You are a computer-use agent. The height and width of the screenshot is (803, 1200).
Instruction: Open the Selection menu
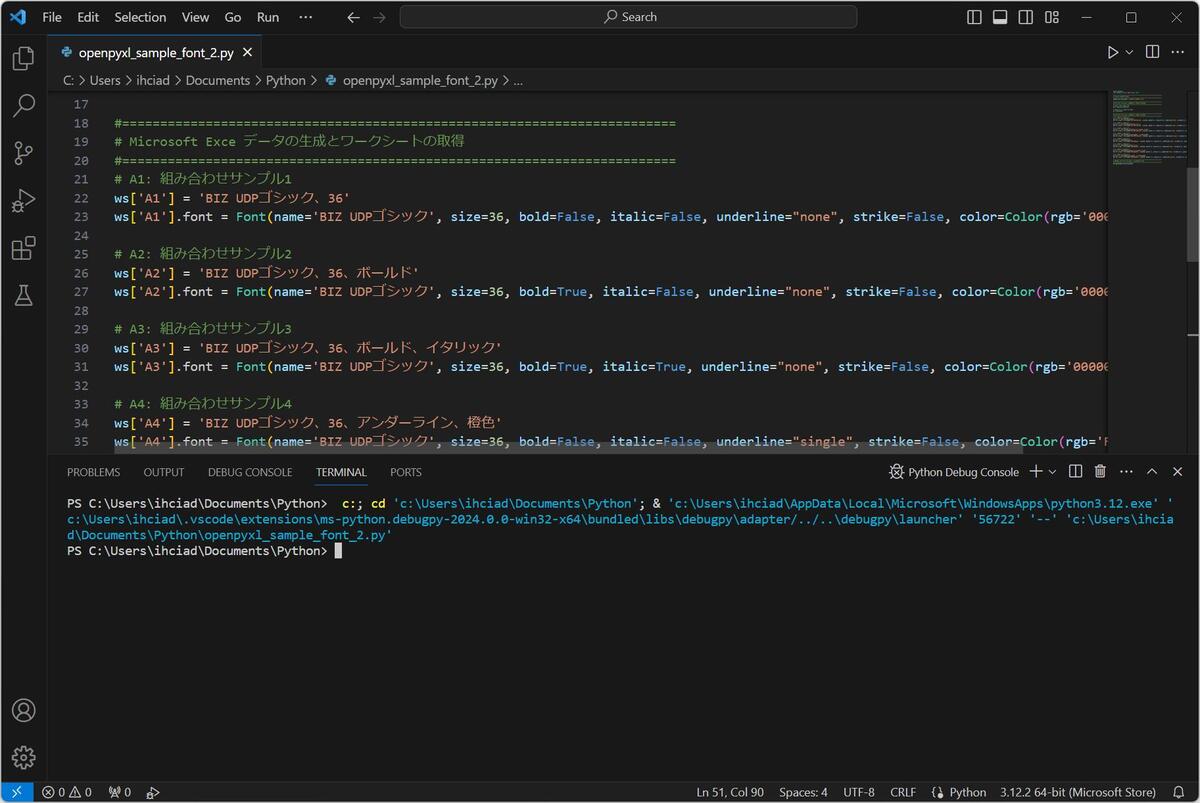tap(140, 17)
